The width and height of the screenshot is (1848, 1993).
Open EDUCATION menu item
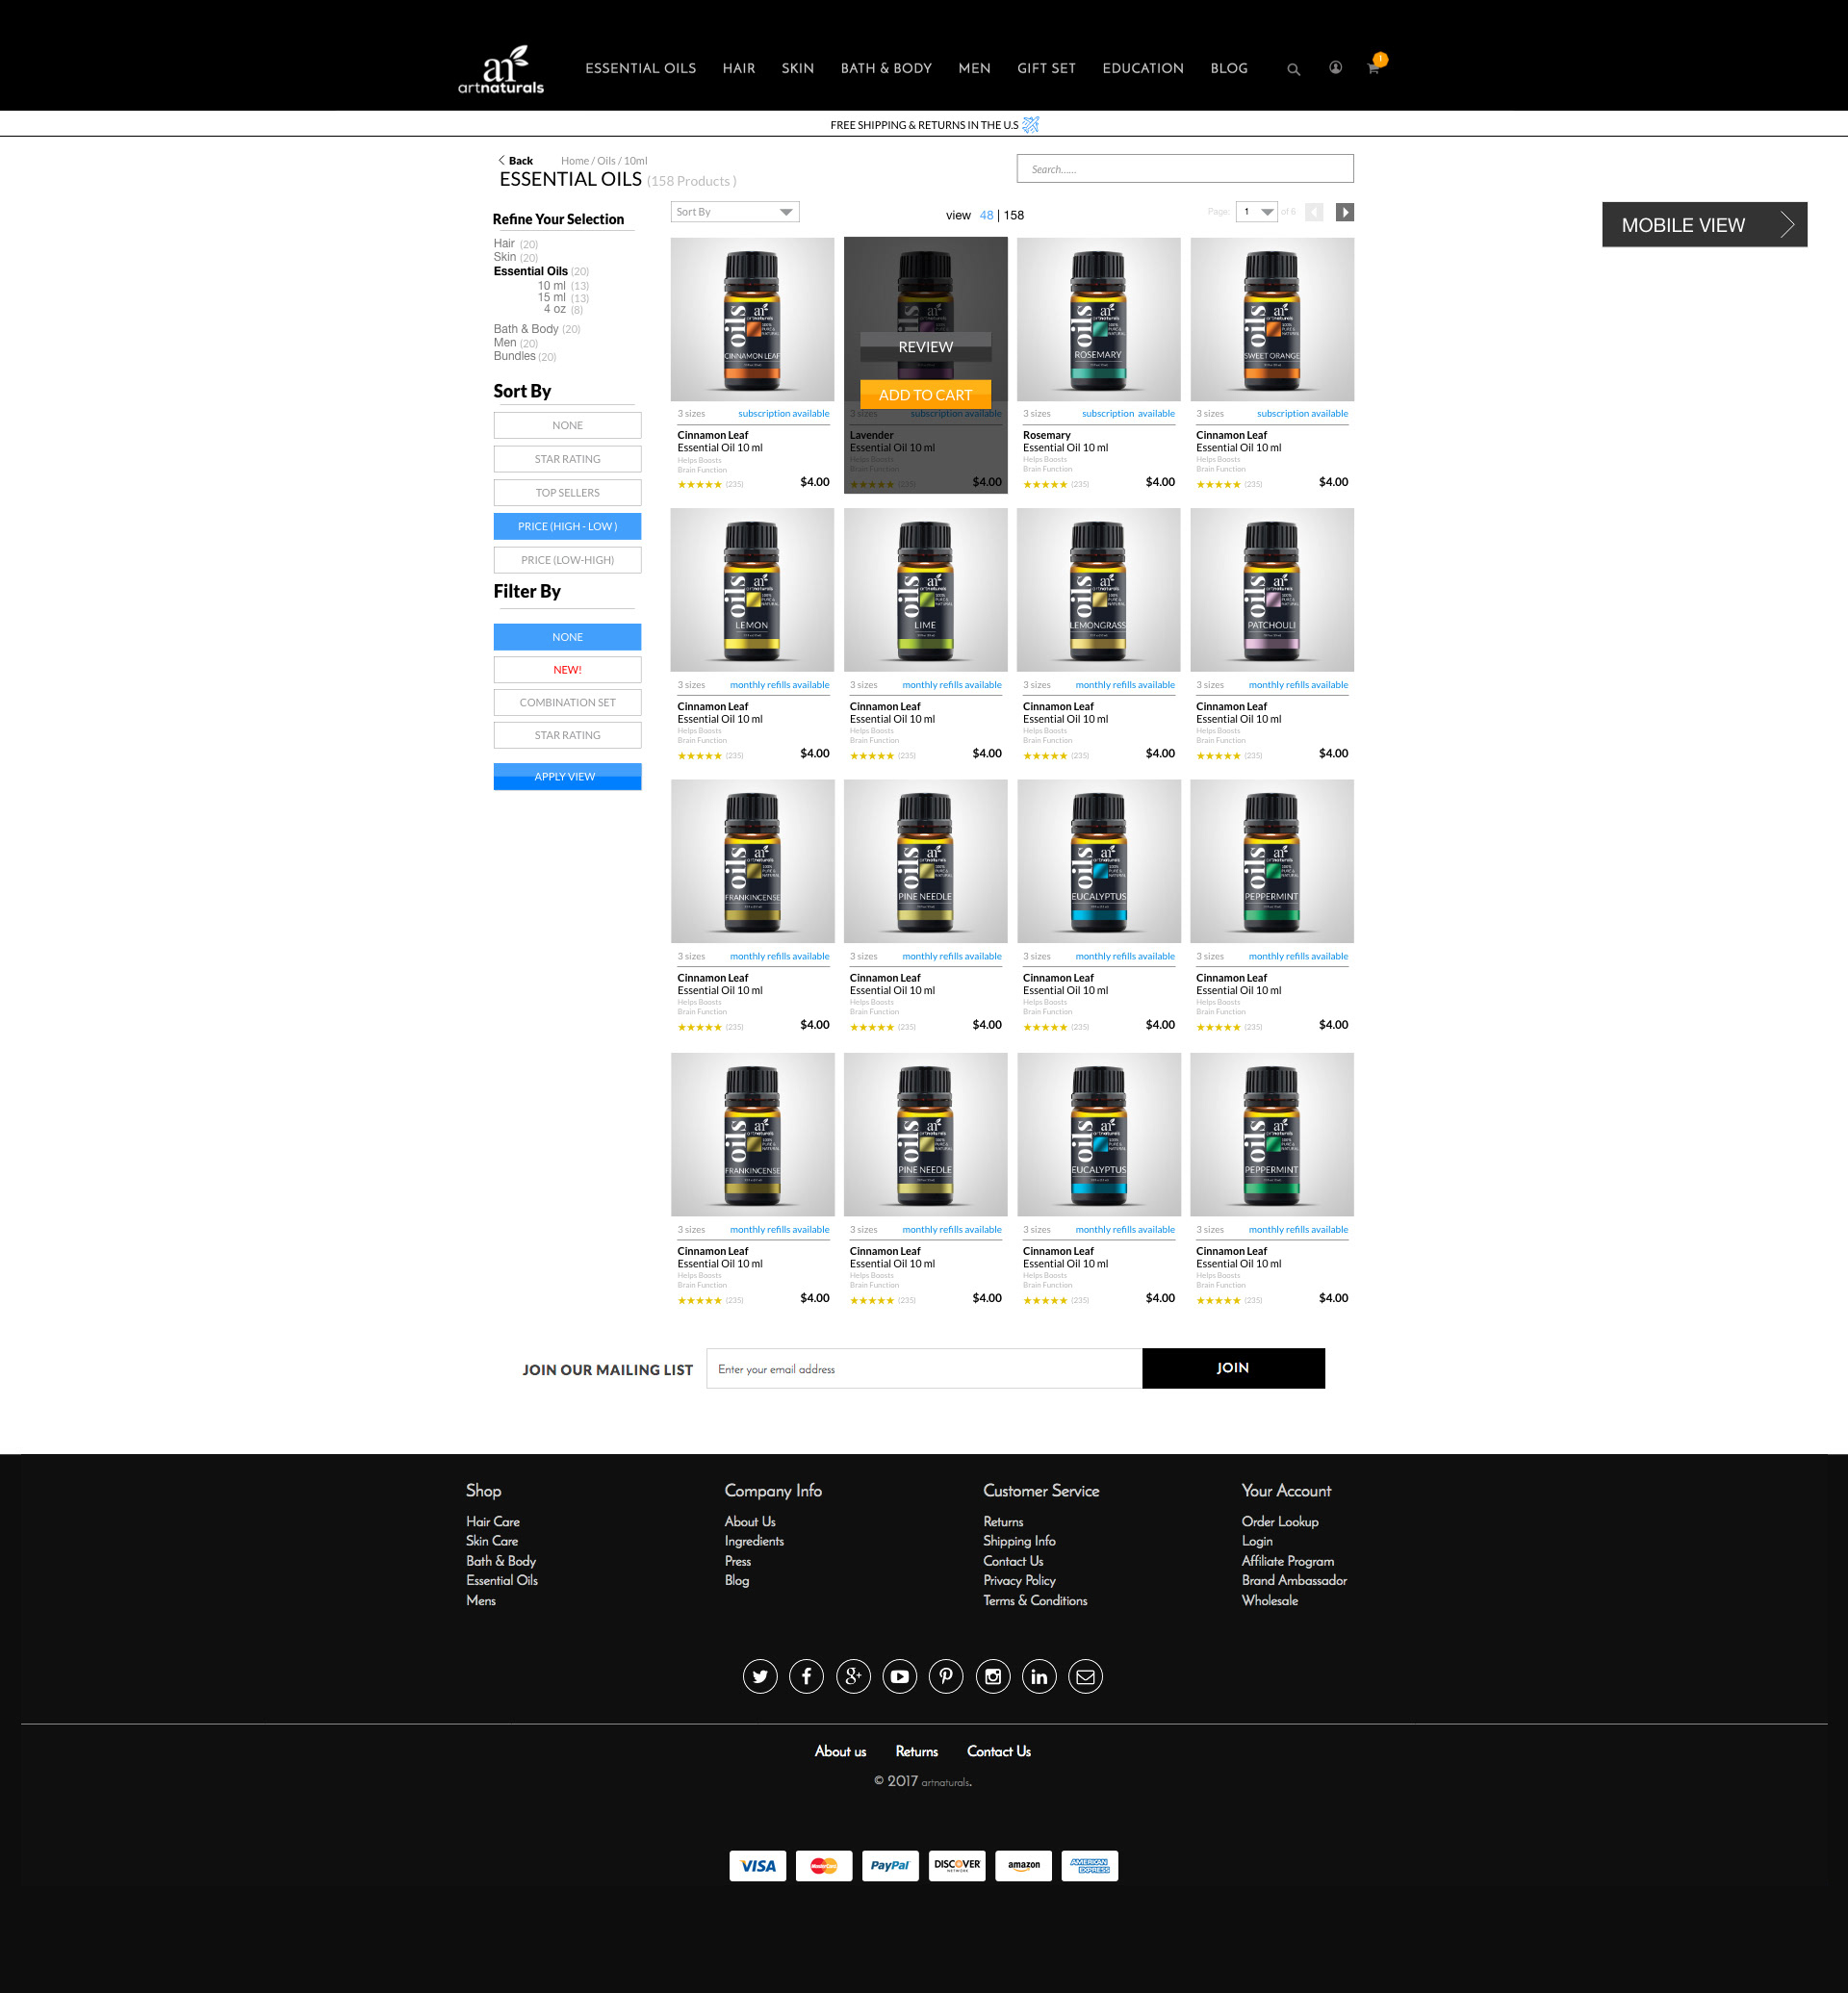pos(1143,68)
